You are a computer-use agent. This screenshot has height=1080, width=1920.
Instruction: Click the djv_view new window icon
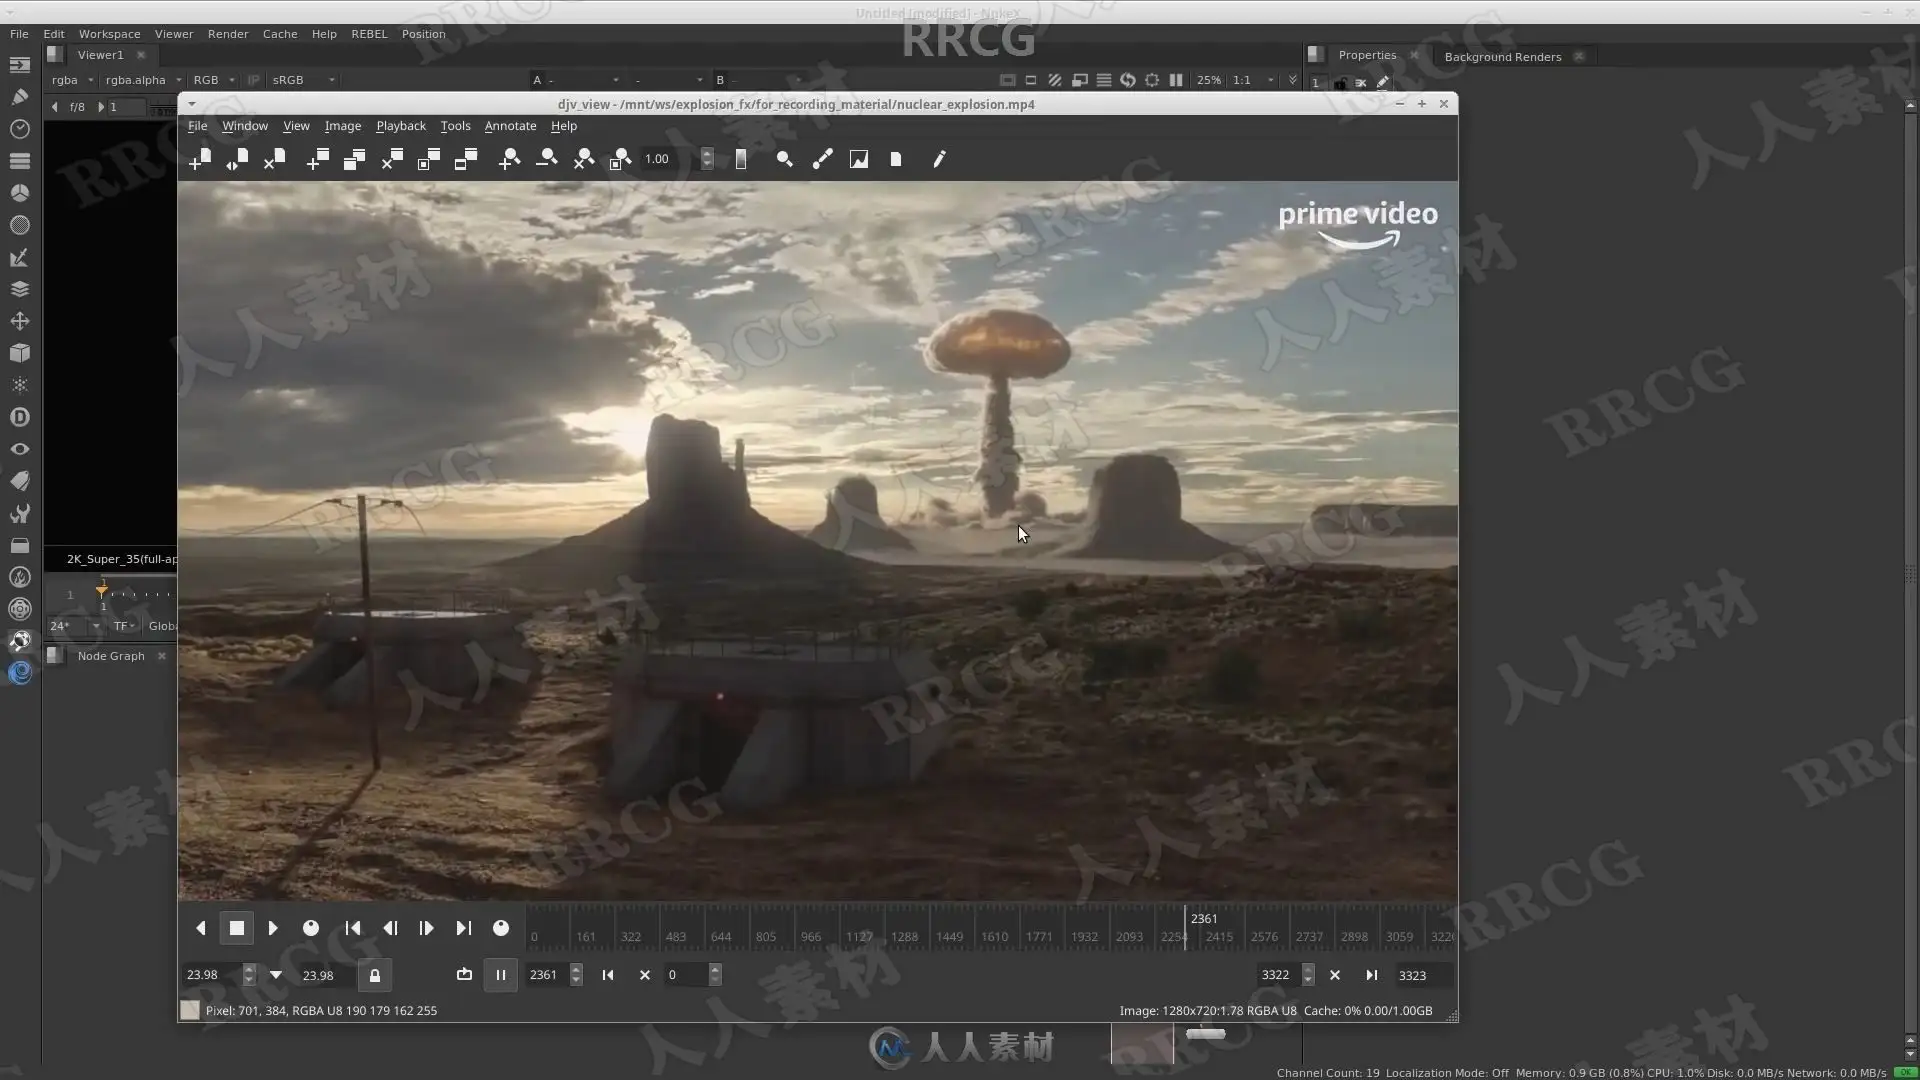coord(317,159)
